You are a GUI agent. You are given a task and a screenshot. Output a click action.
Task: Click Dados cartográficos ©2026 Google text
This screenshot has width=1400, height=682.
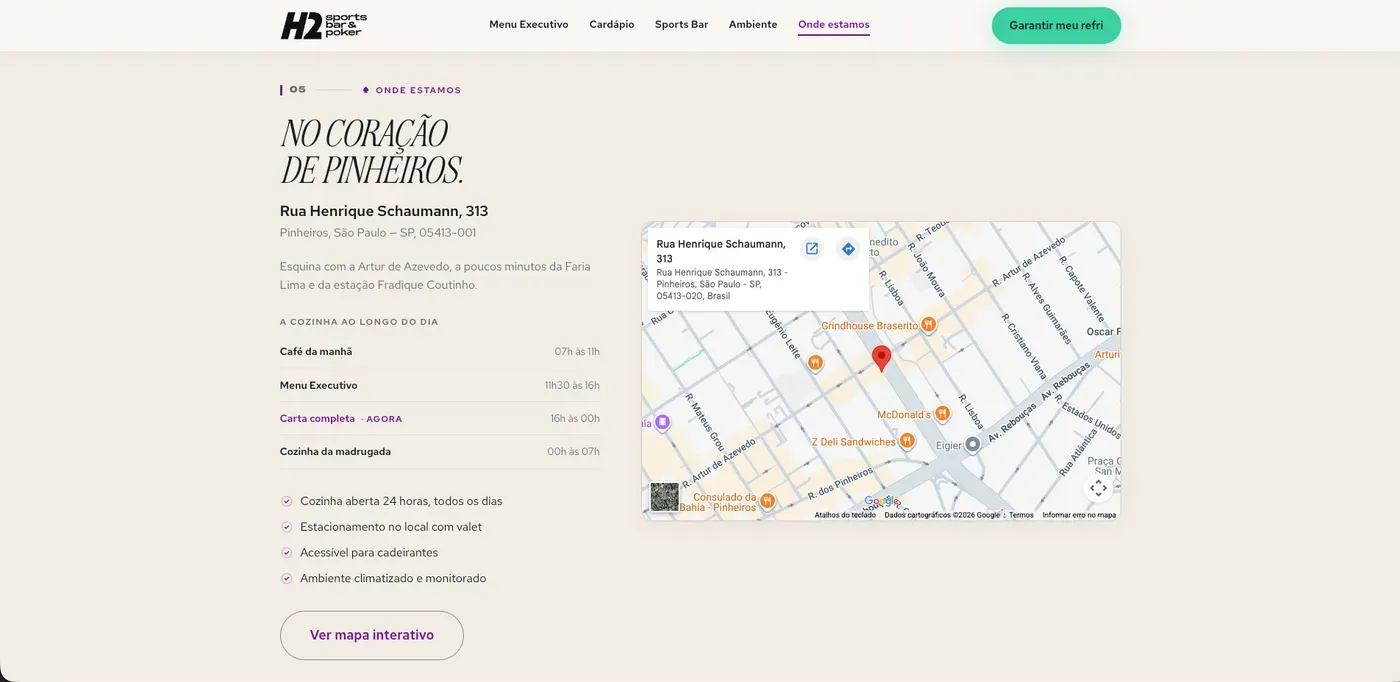[x=942, y=515]
